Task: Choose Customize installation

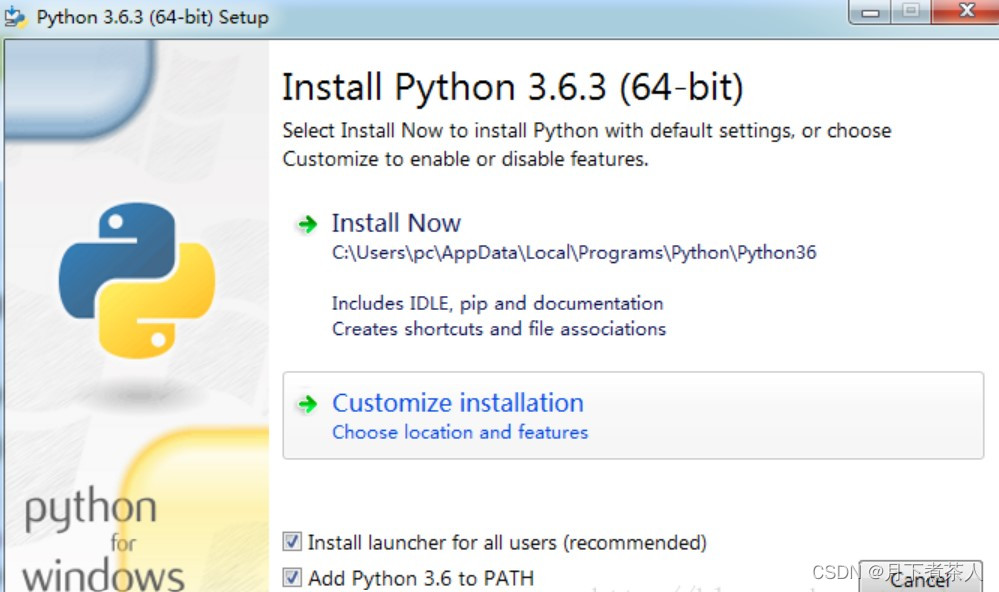Action: click(633, 415)
